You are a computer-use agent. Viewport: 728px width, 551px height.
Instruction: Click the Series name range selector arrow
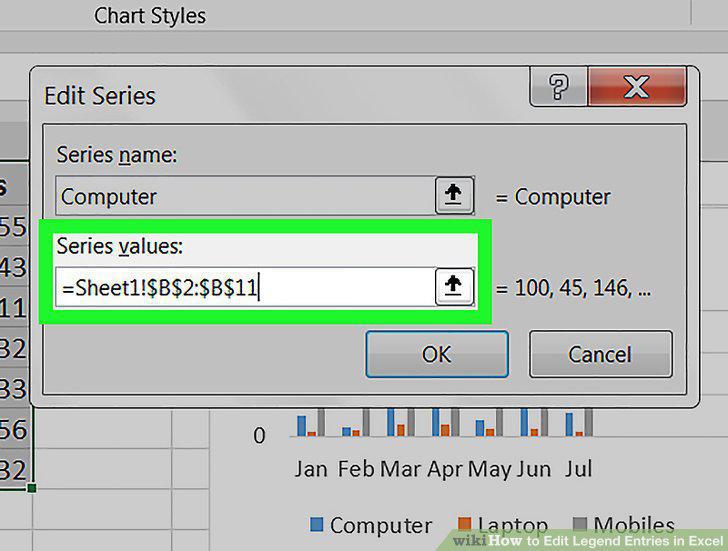point(454,194)
